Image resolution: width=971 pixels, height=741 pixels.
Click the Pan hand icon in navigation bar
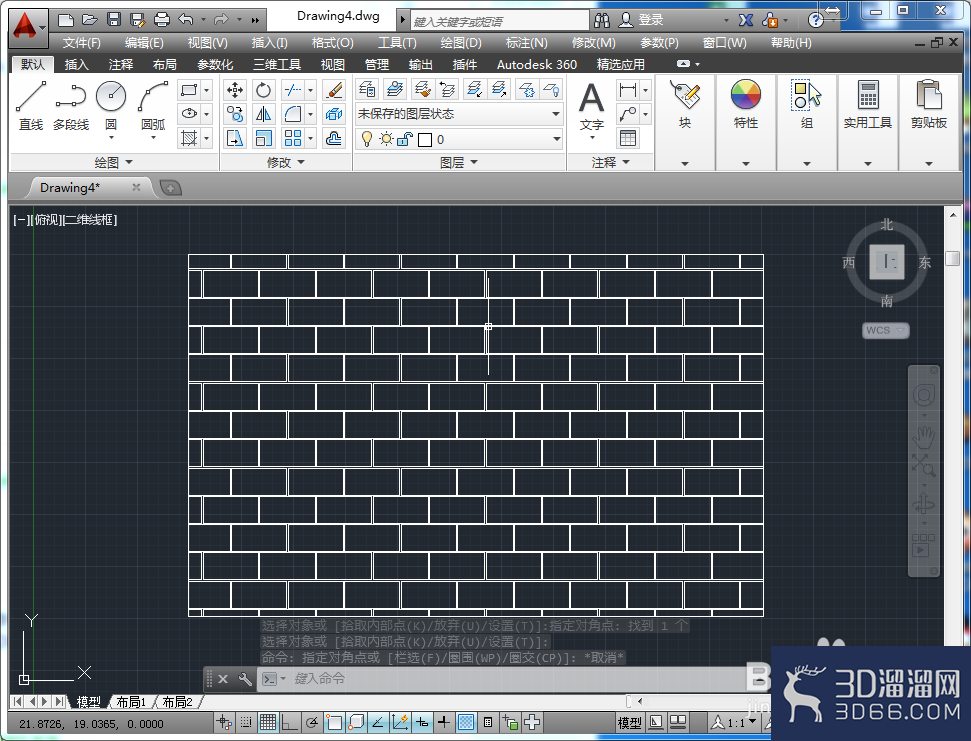[x=923, y=437]
